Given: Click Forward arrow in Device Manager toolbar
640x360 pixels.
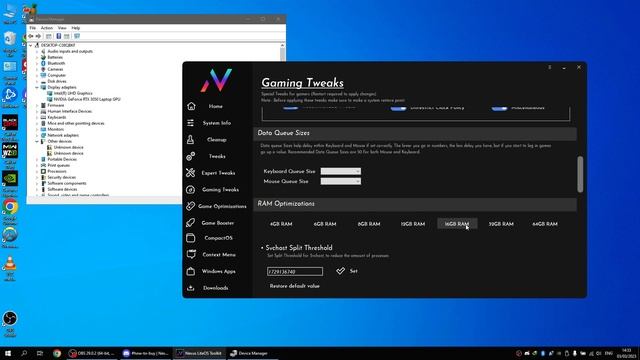Looking at the screenshot, I should coord(38,36).
